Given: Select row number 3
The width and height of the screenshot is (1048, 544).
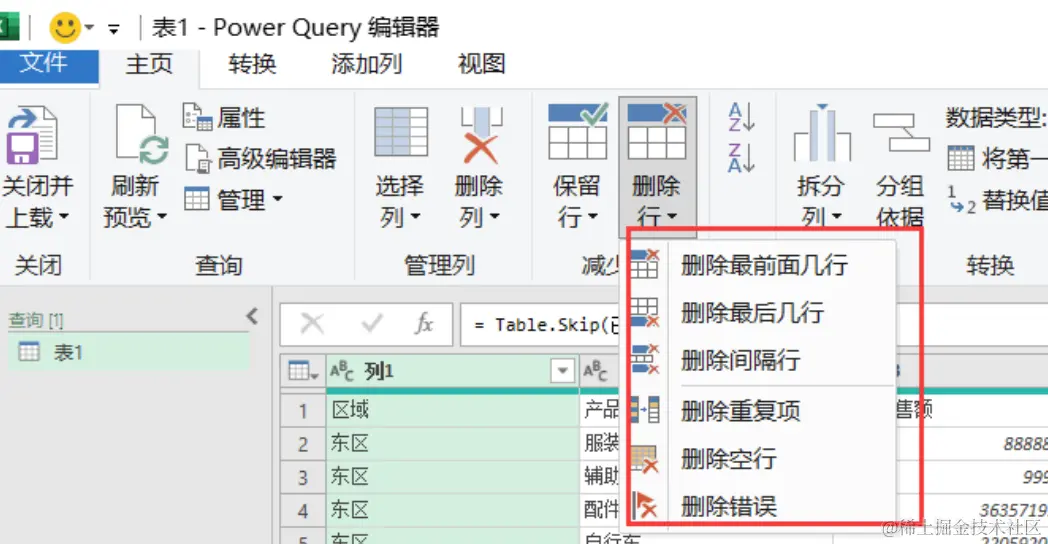Looking at the screenshot, I should [303, 477].
